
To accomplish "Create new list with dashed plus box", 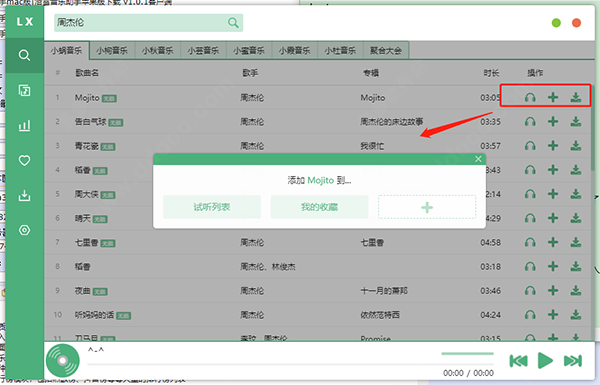I will tap(427, 207).
